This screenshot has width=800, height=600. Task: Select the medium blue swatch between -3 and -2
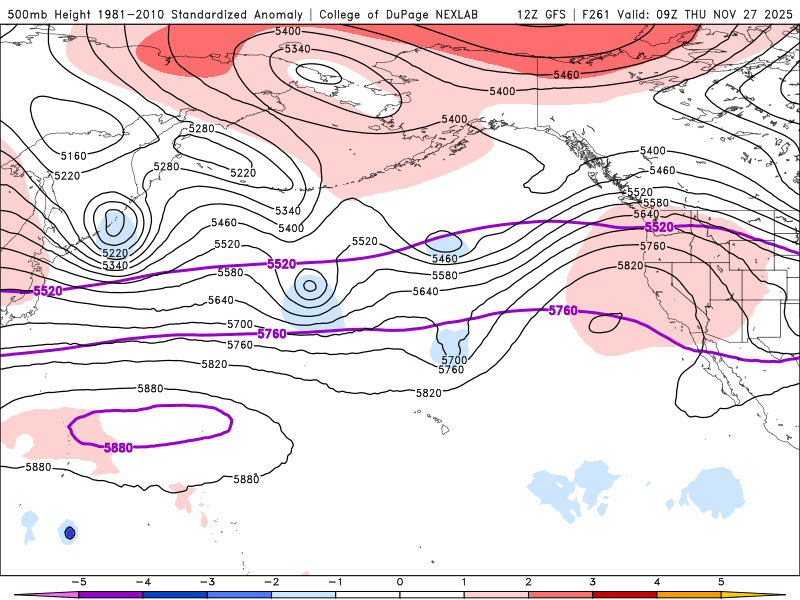tap(239, 595)
